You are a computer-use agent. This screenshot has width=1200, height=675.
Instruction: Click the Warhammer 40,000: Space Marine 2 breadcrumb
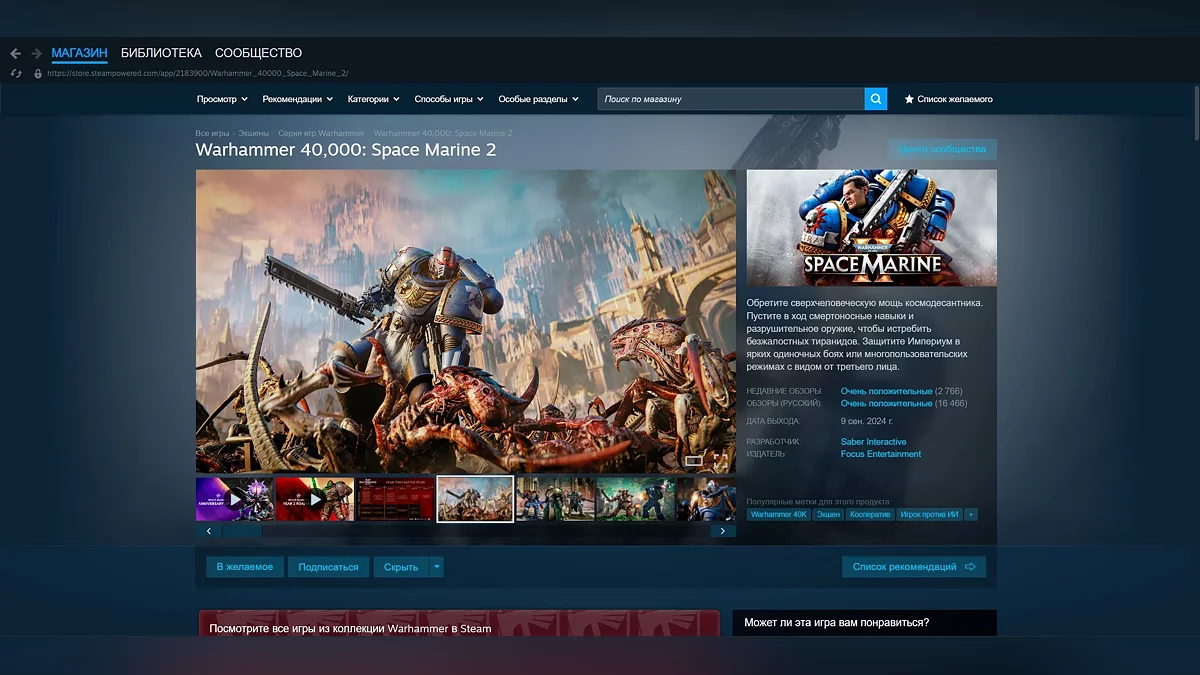point(442,133)
